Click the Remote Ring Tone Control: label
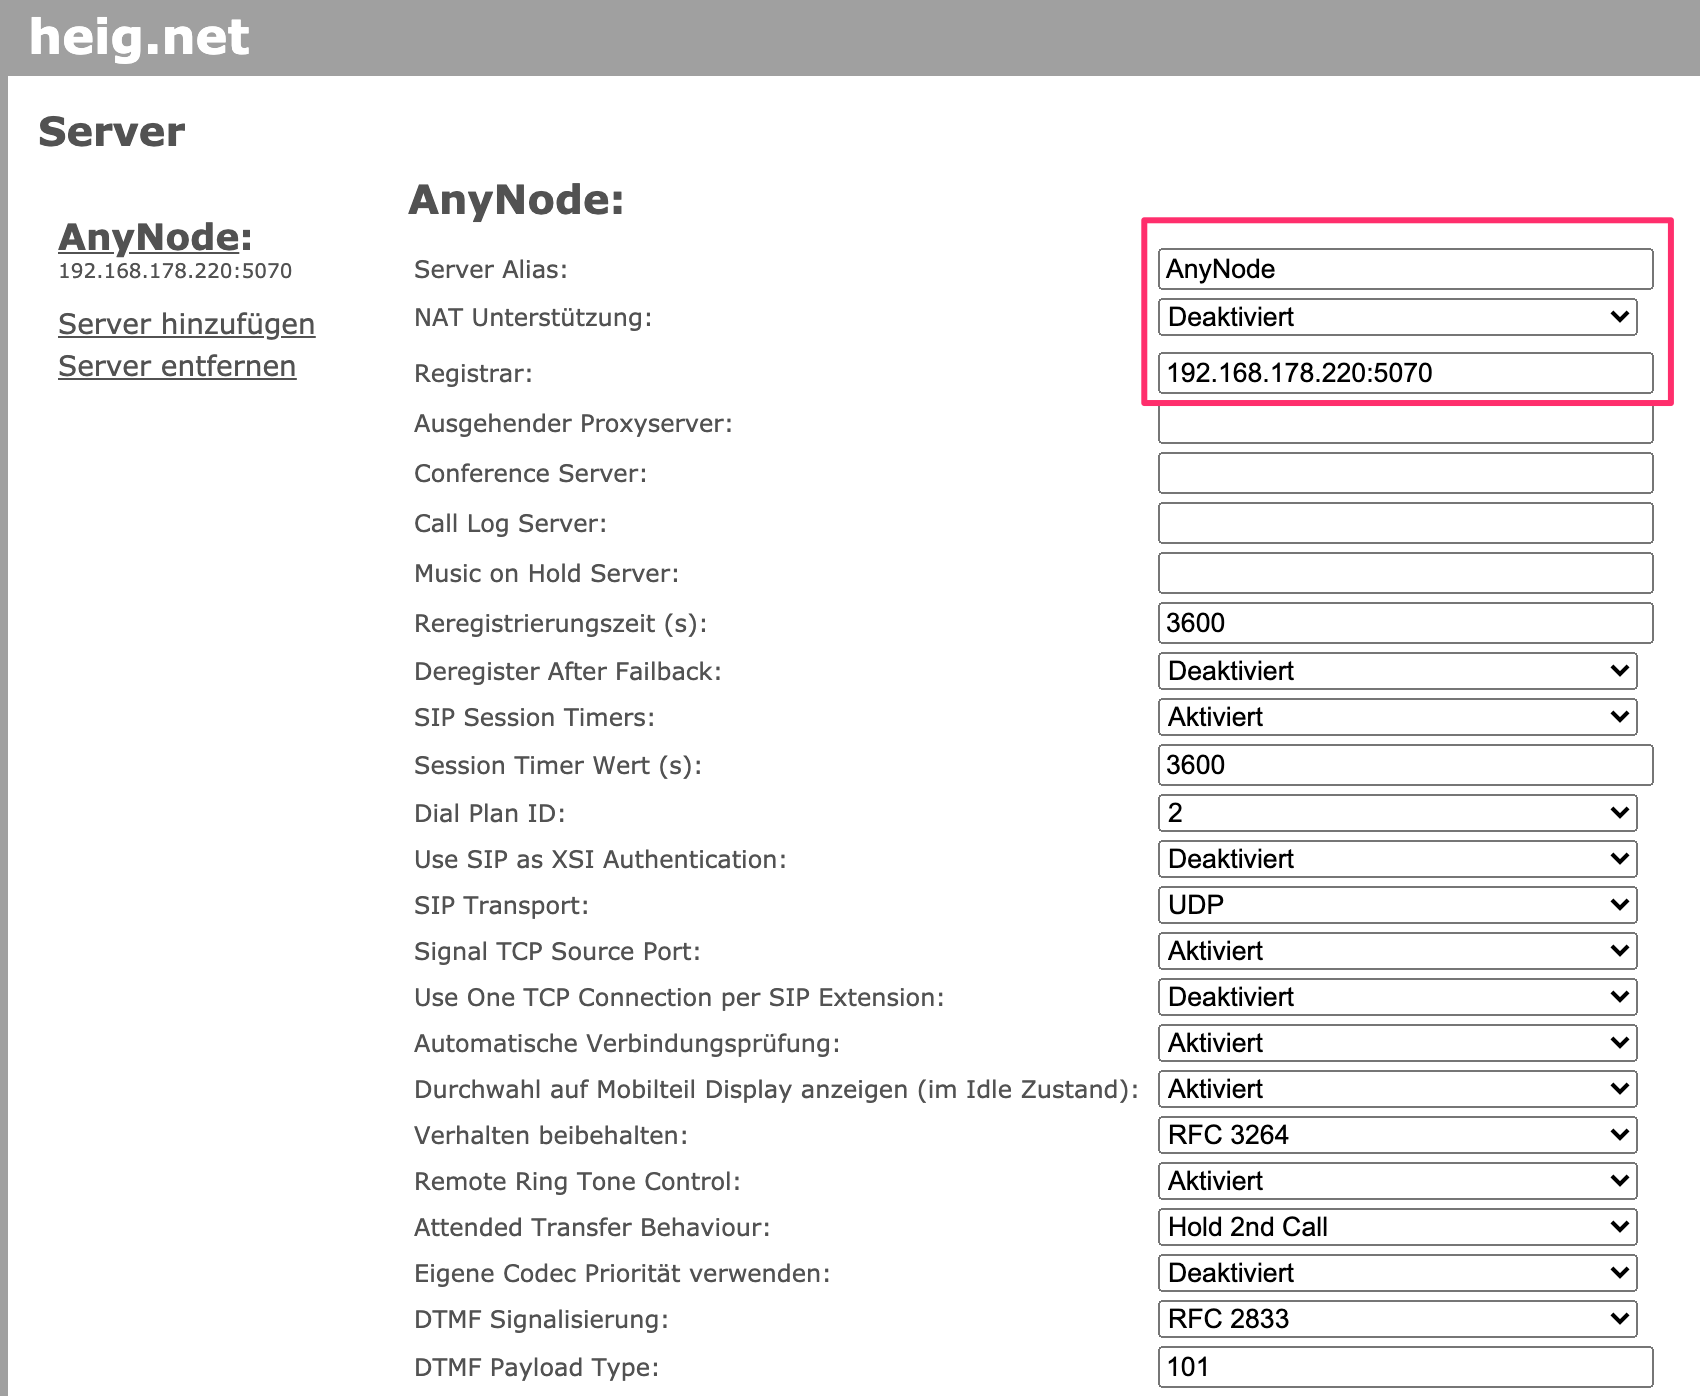This screenshot has width=1700, height=1396. (x=577, y=1182)
